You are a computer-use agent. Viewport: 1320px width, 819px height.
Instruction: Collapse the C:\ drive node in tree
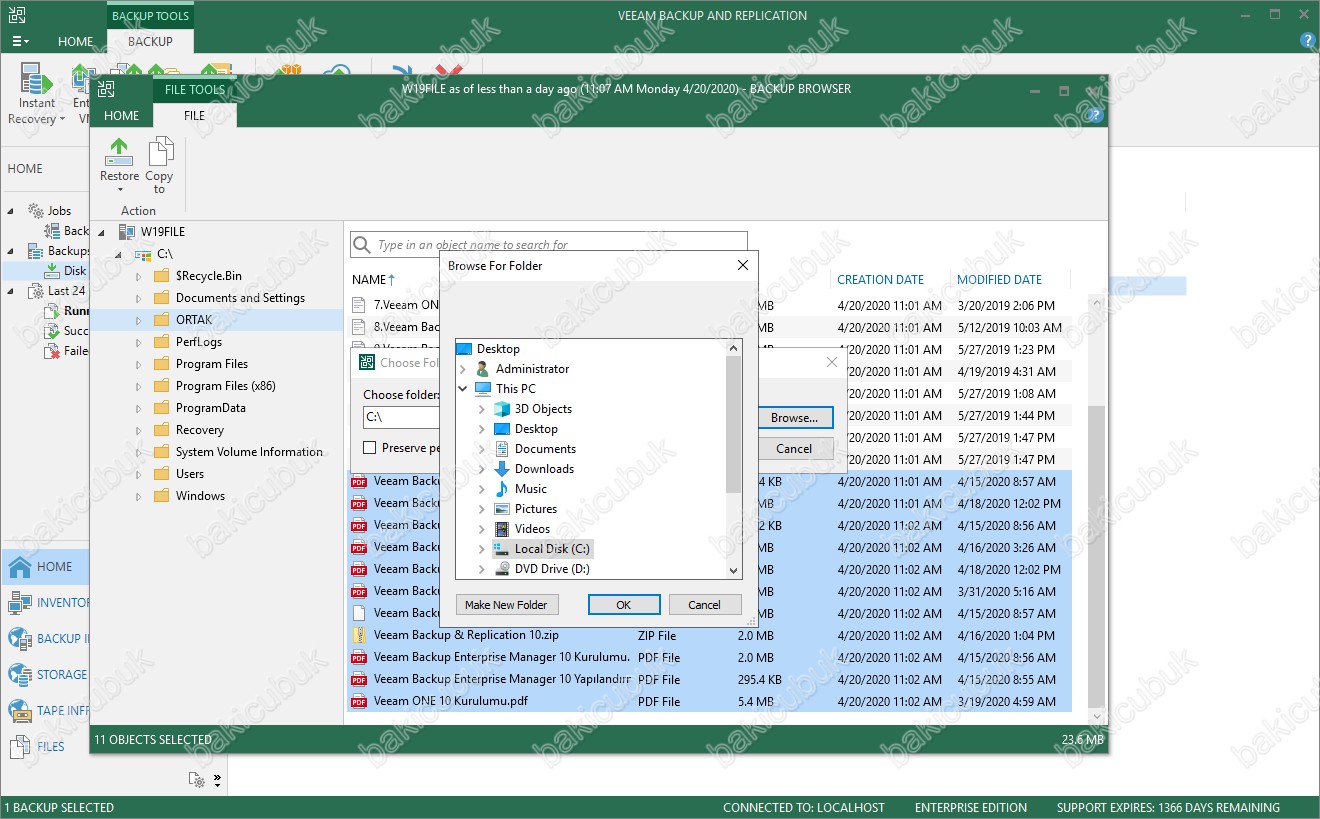(x=120, y=255)
